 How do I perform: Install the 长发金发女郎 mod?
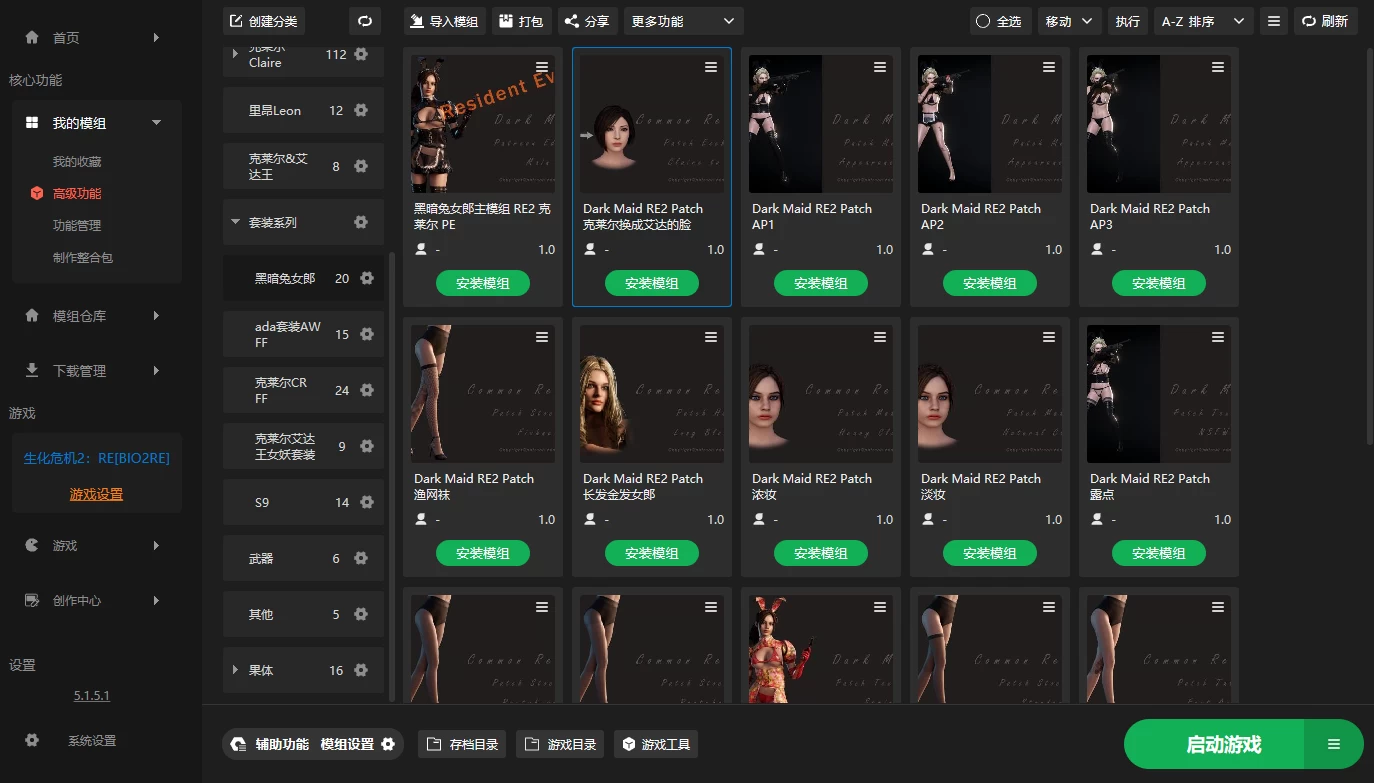point(651,553)
